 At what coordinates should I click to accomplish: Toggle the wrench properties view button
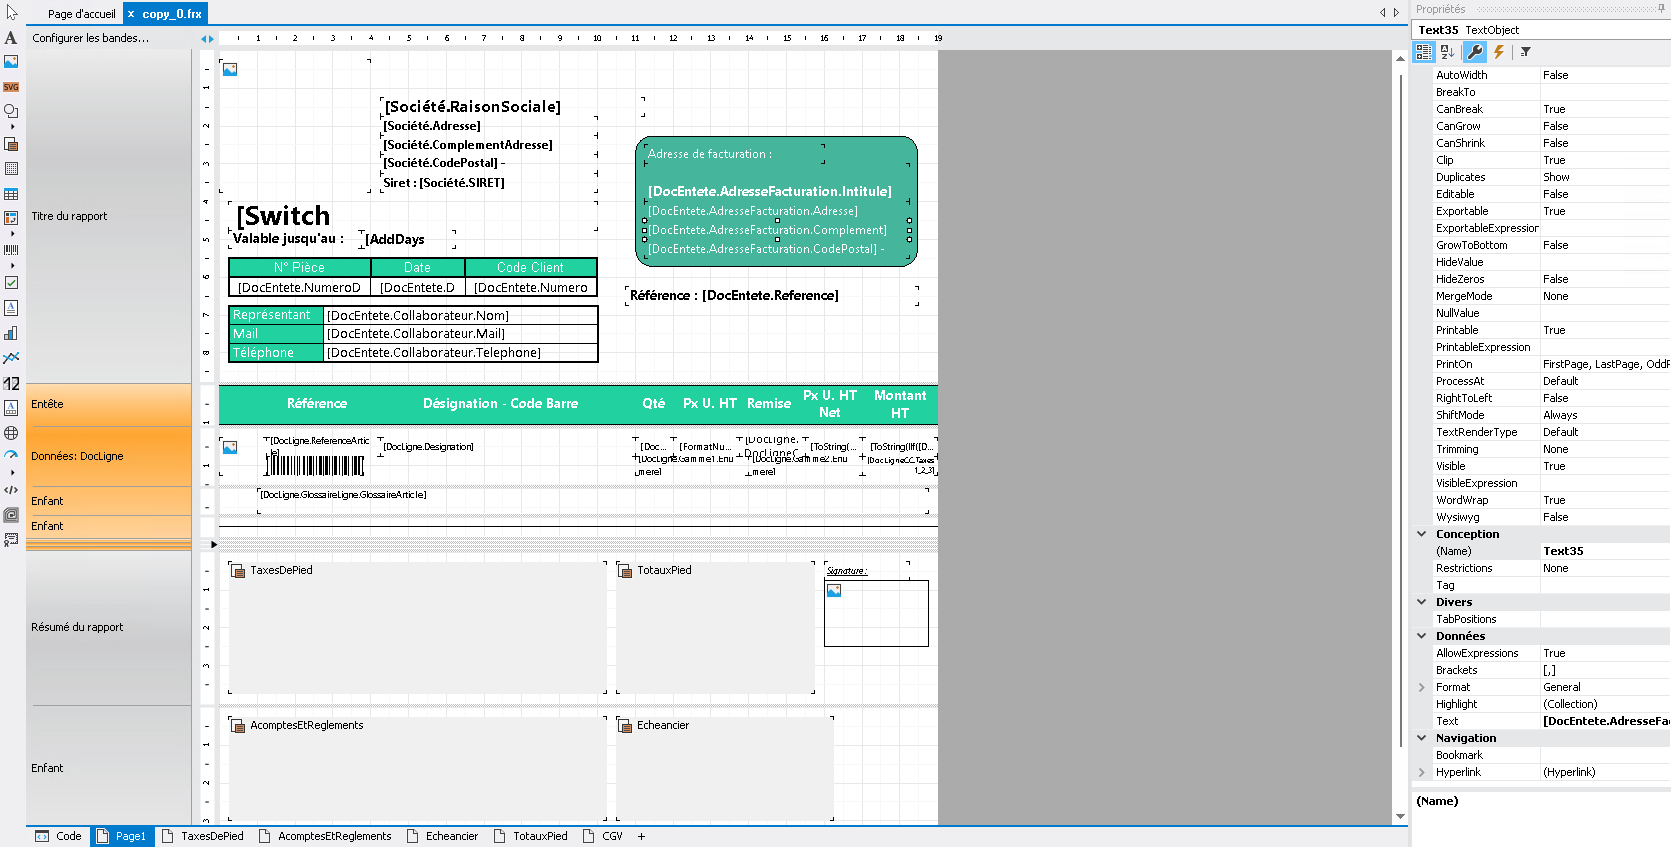[1474, 52]
